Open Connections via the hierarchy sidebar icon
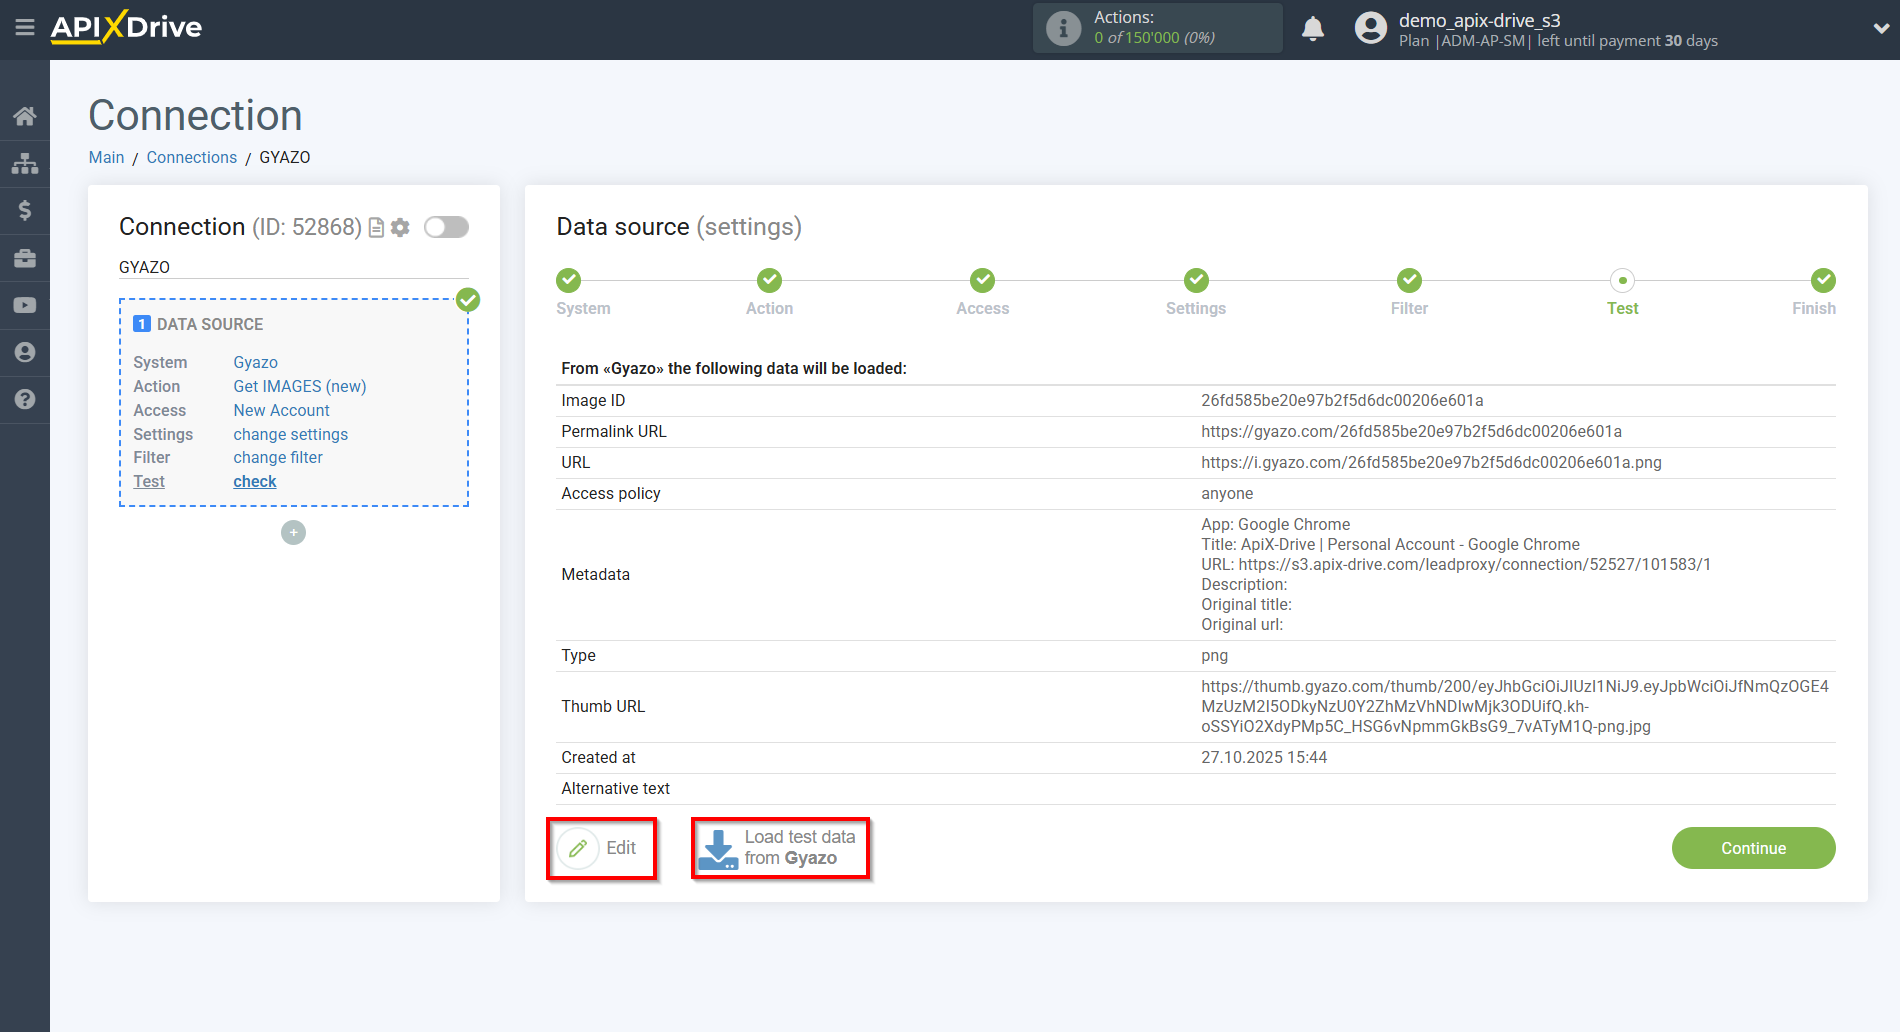Screen dimensions: 1900x1032 coord(25,163)
